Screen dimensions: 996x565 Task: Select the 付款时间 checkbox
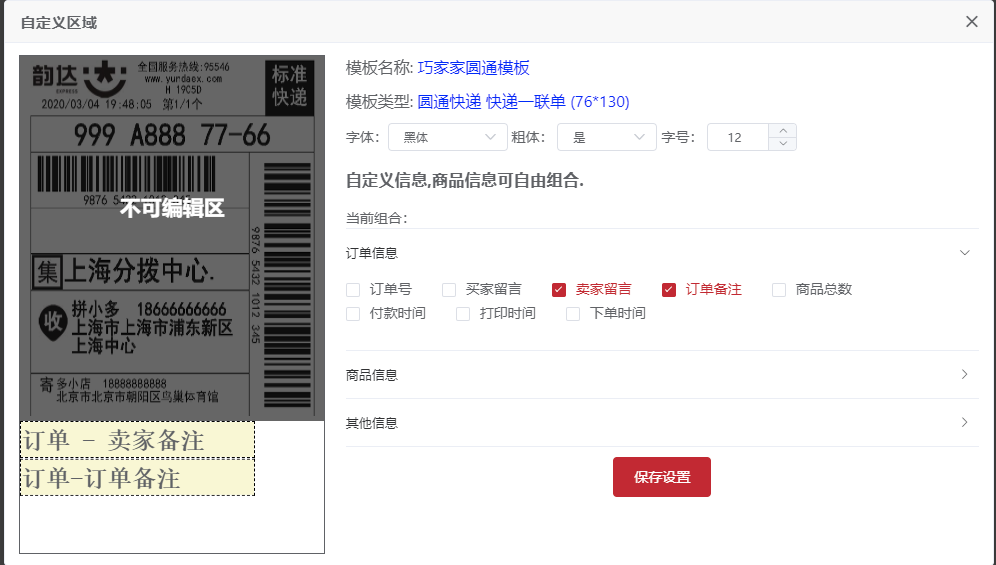coord(353,314)
